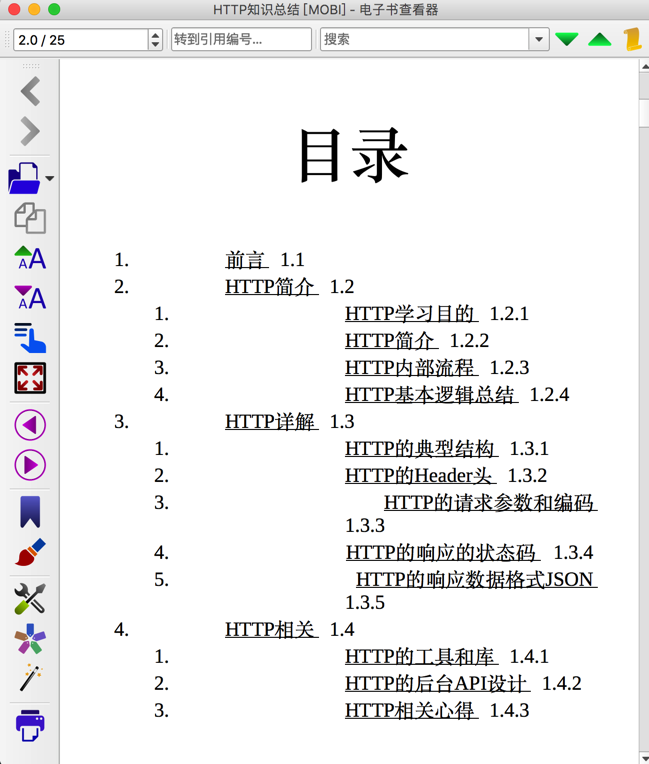Open the HTTP的请求参数和编码 link
649x764 pixels.
click(490, 502)
